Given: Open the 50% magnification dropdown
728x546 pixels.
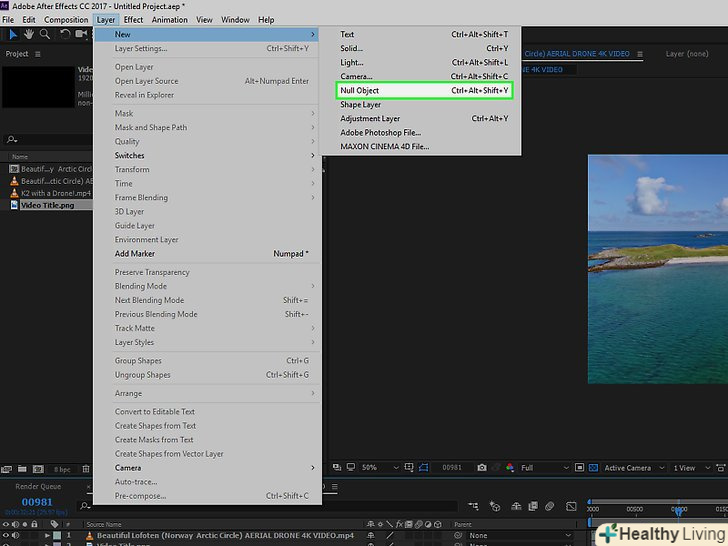Looking at the screenshot, I should pyautogui.click(x=372, y=468).
